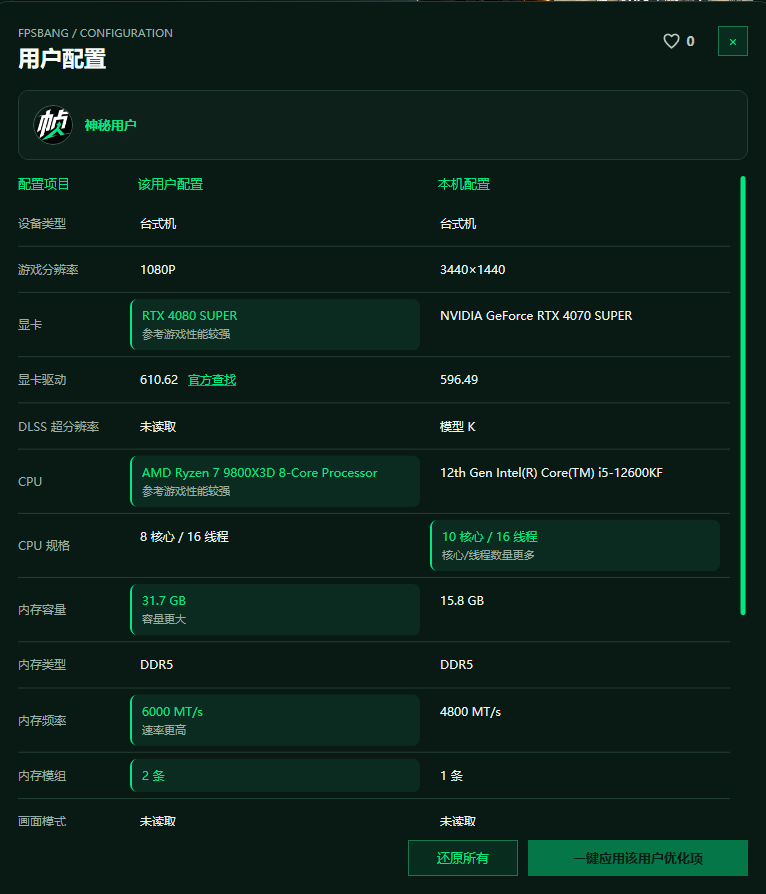Click the 31.7 GB memory card
766x894 pixels.
275,609
